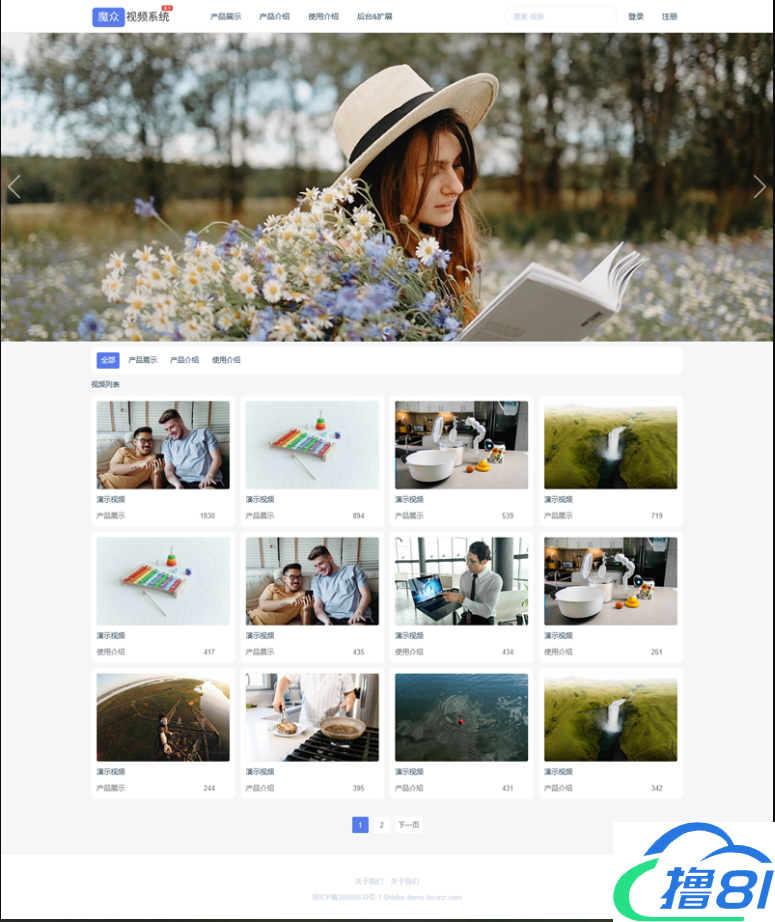Focus the video search box
Image resolution: width=775 pixels, height=922 pixels.
click(560, 17)
